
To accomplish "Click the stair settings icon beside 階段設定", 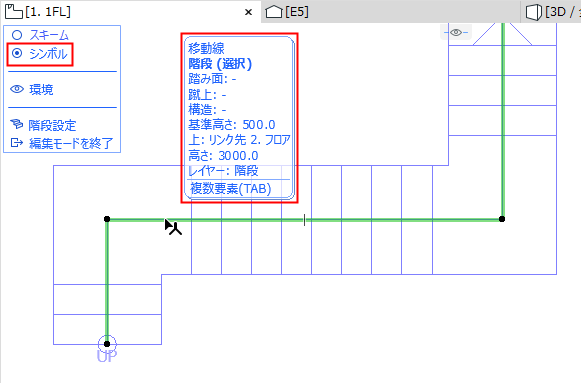I will point(17,124).
